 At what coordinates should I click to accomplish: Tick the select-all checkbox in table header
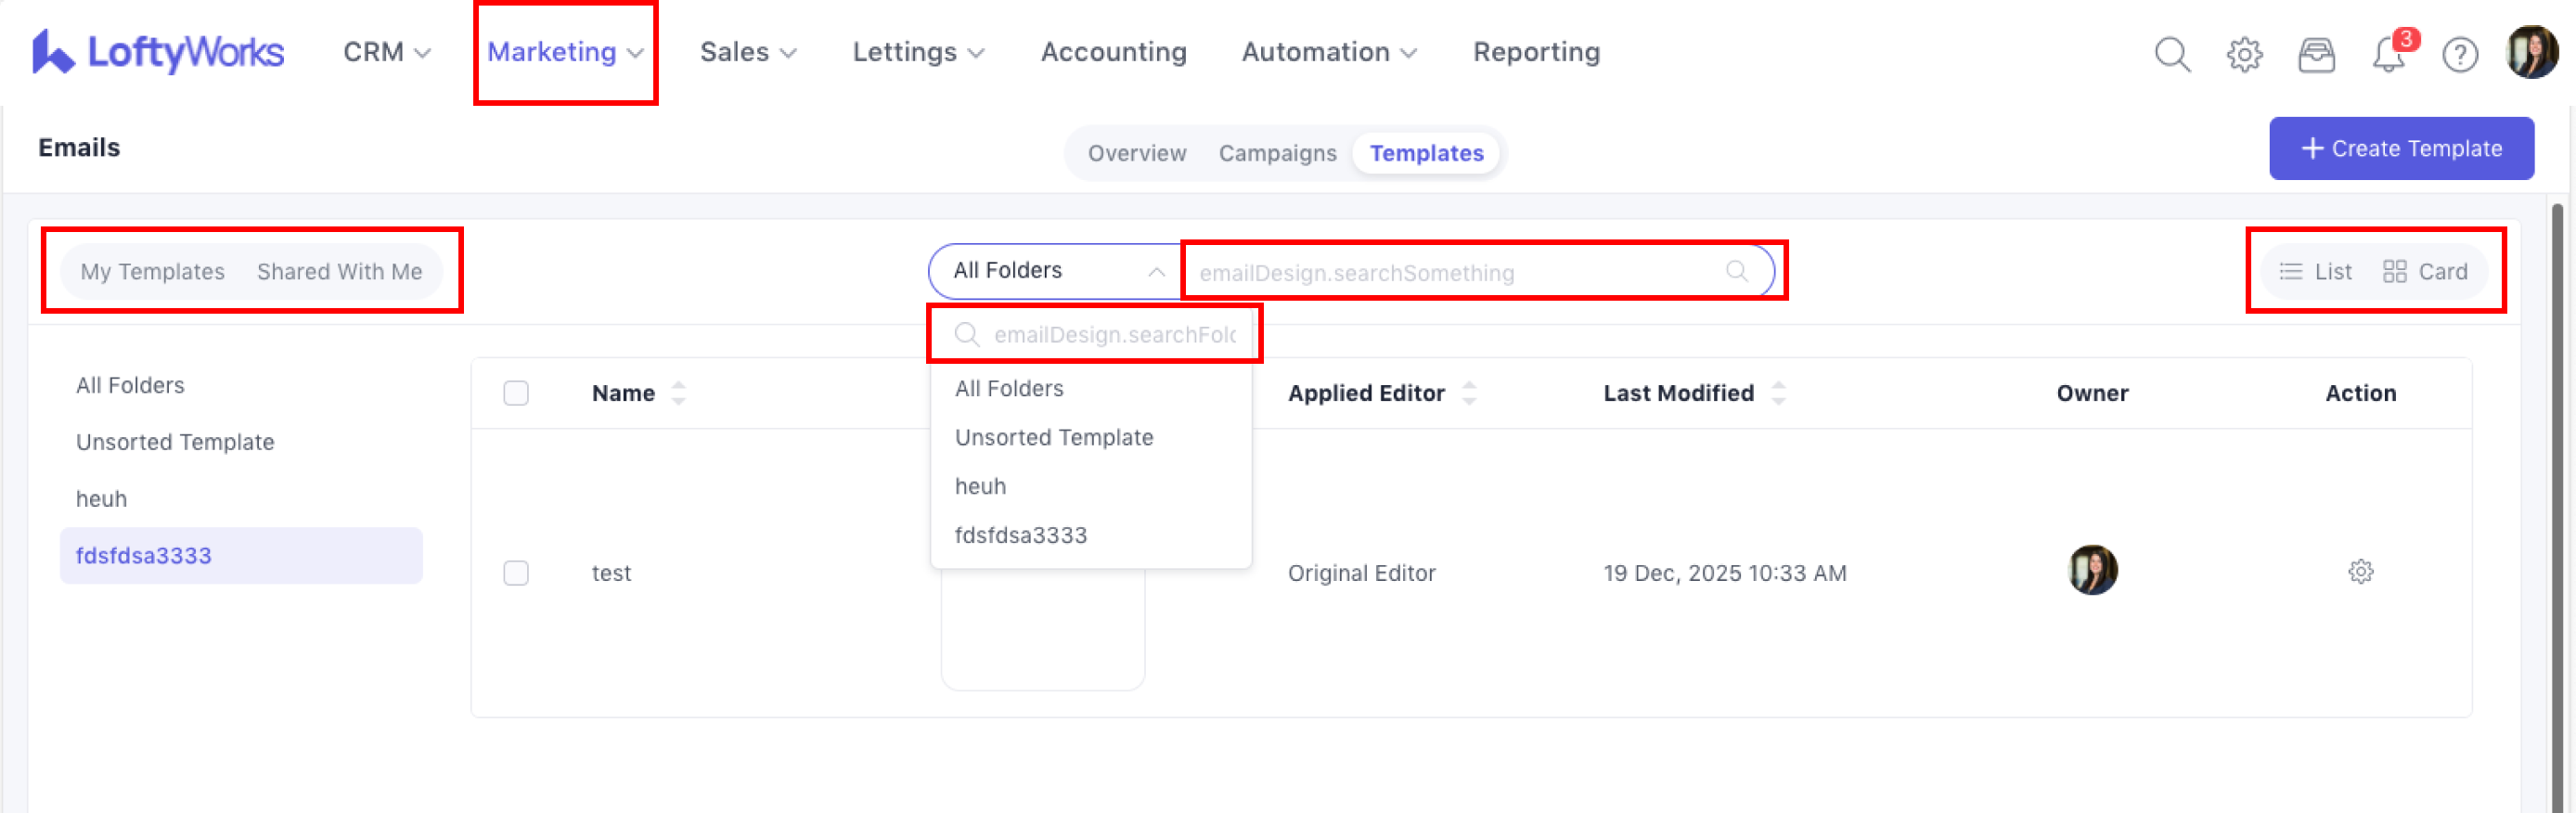516,393
